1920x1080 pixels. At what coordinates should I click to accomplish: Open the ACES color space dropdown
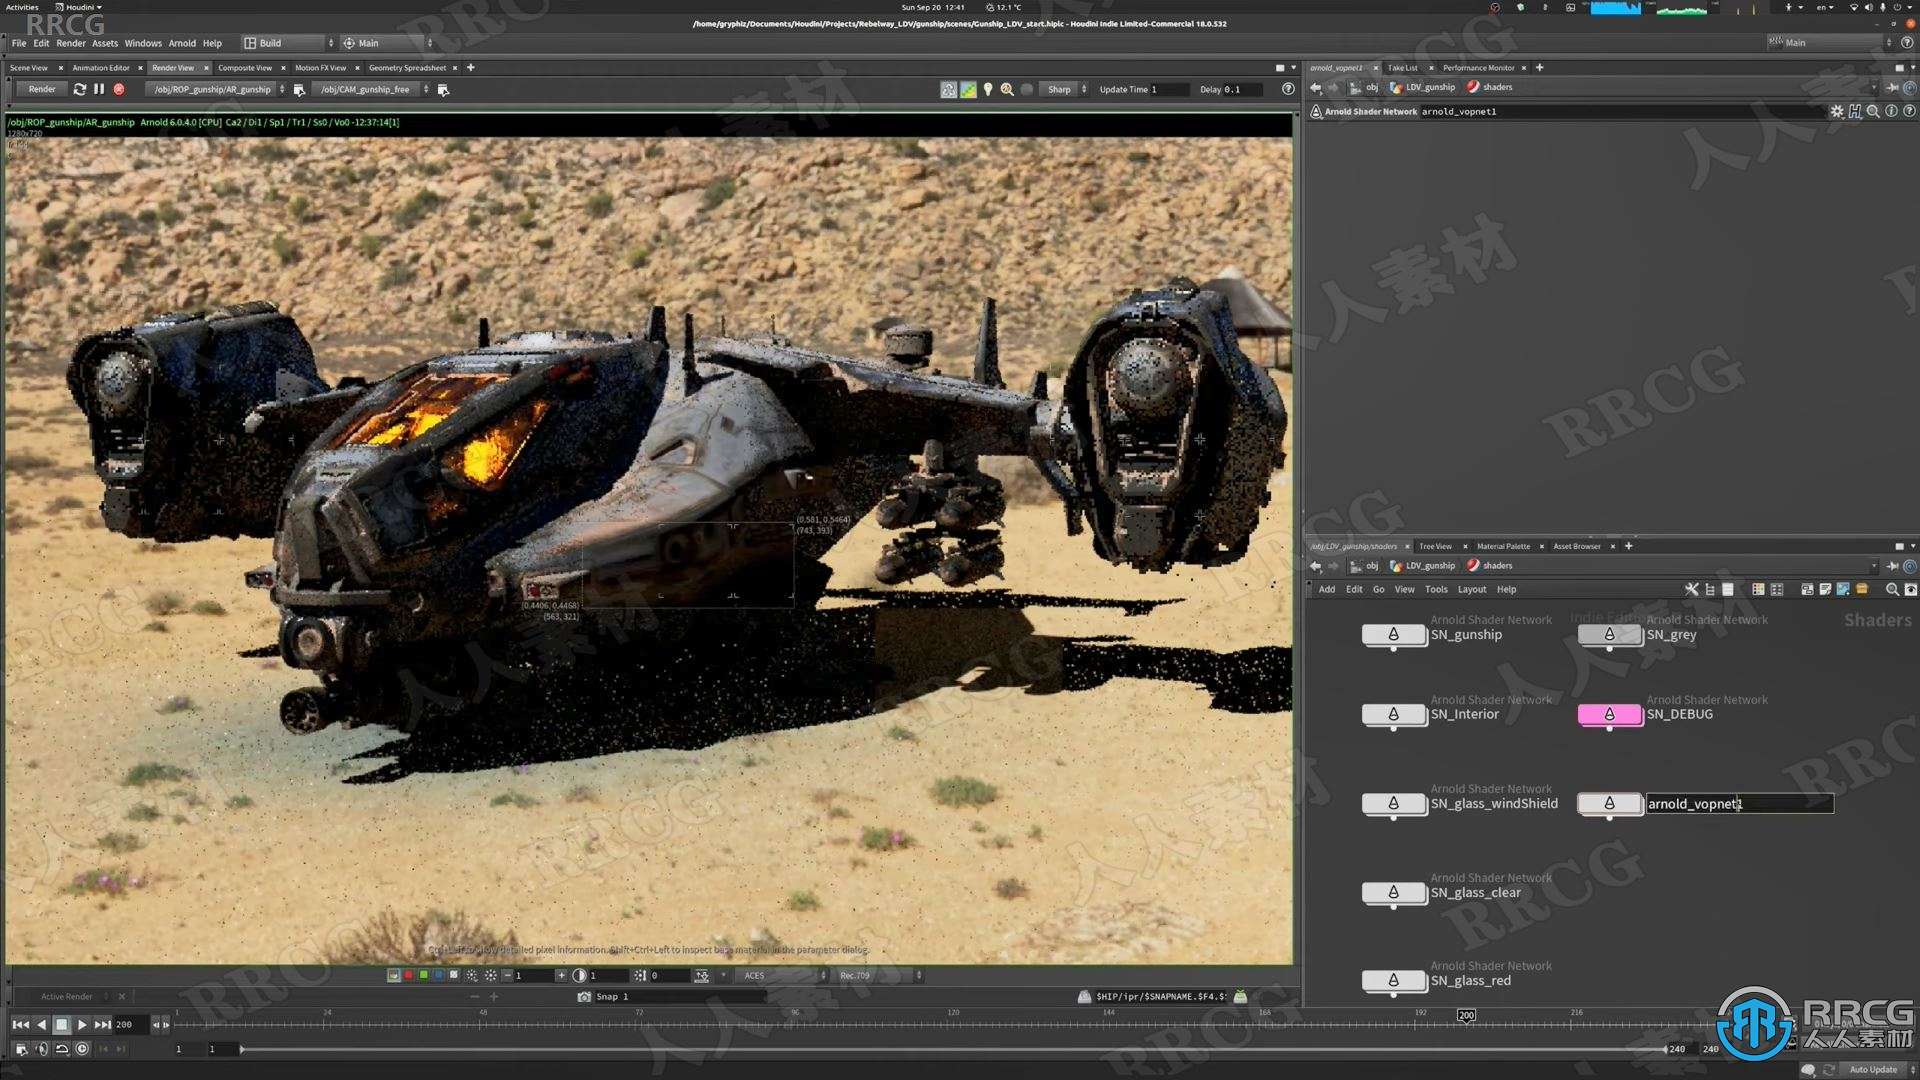tap(783, 976)
